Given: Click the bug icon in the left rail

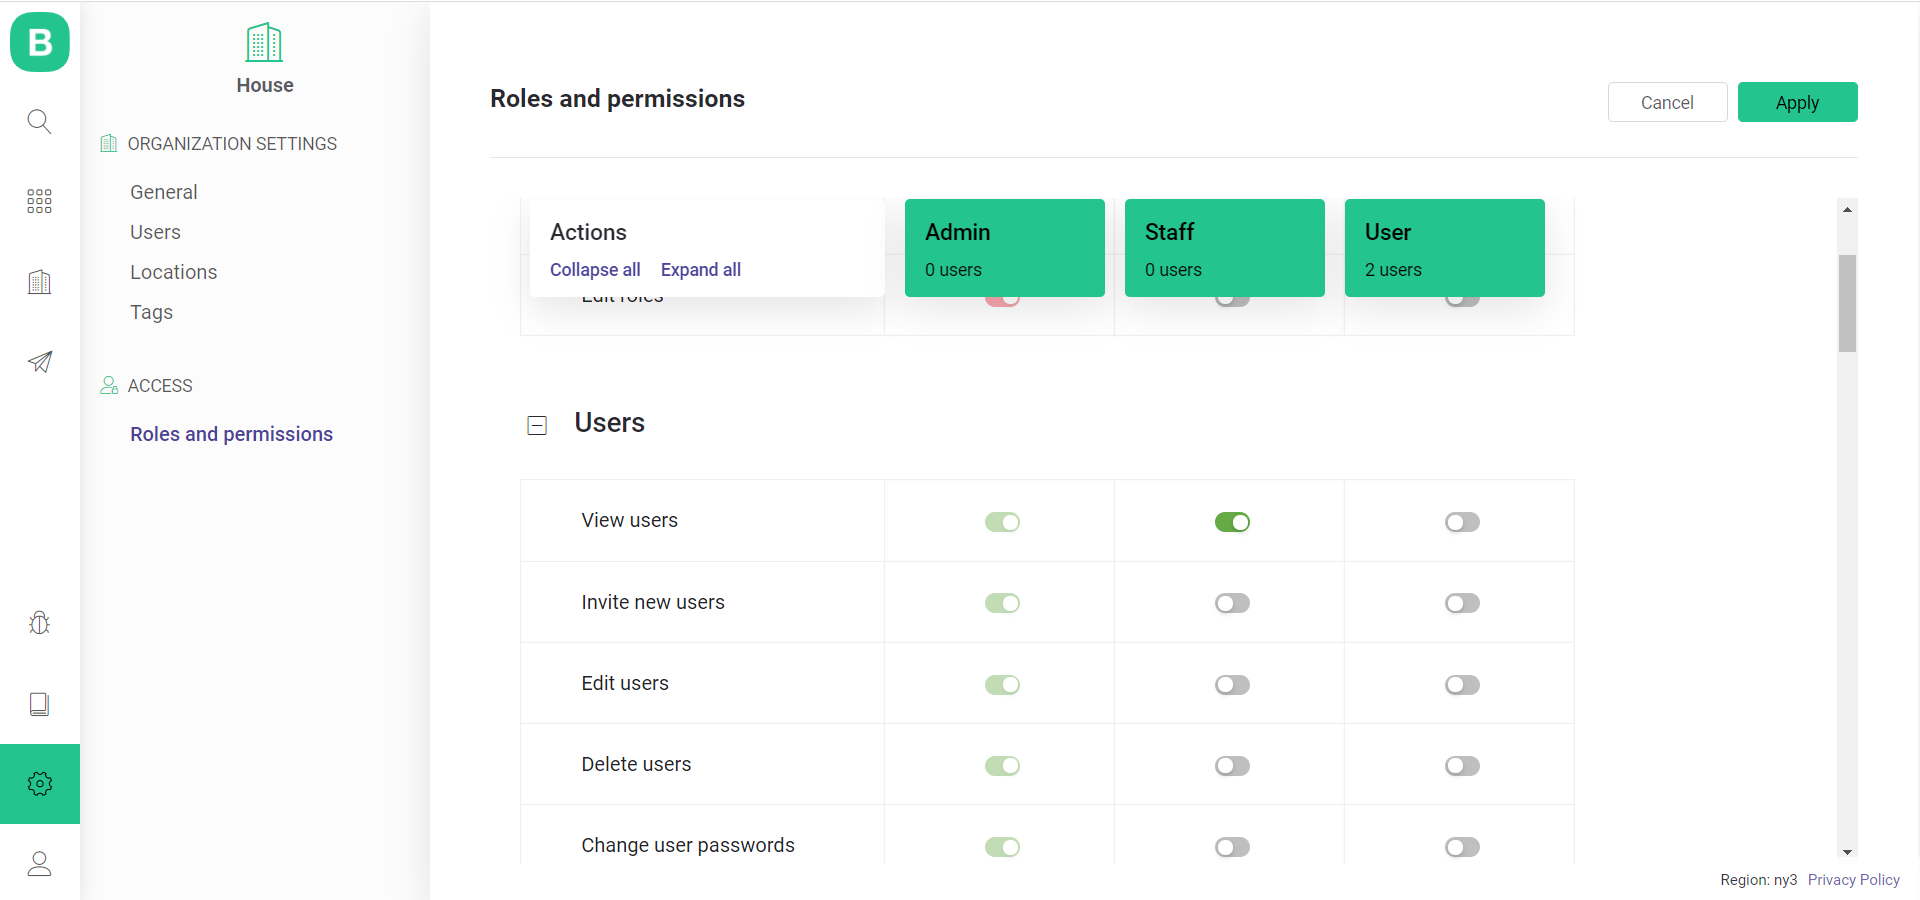Looking at the screenshot, I should click(x=39, y=623).
